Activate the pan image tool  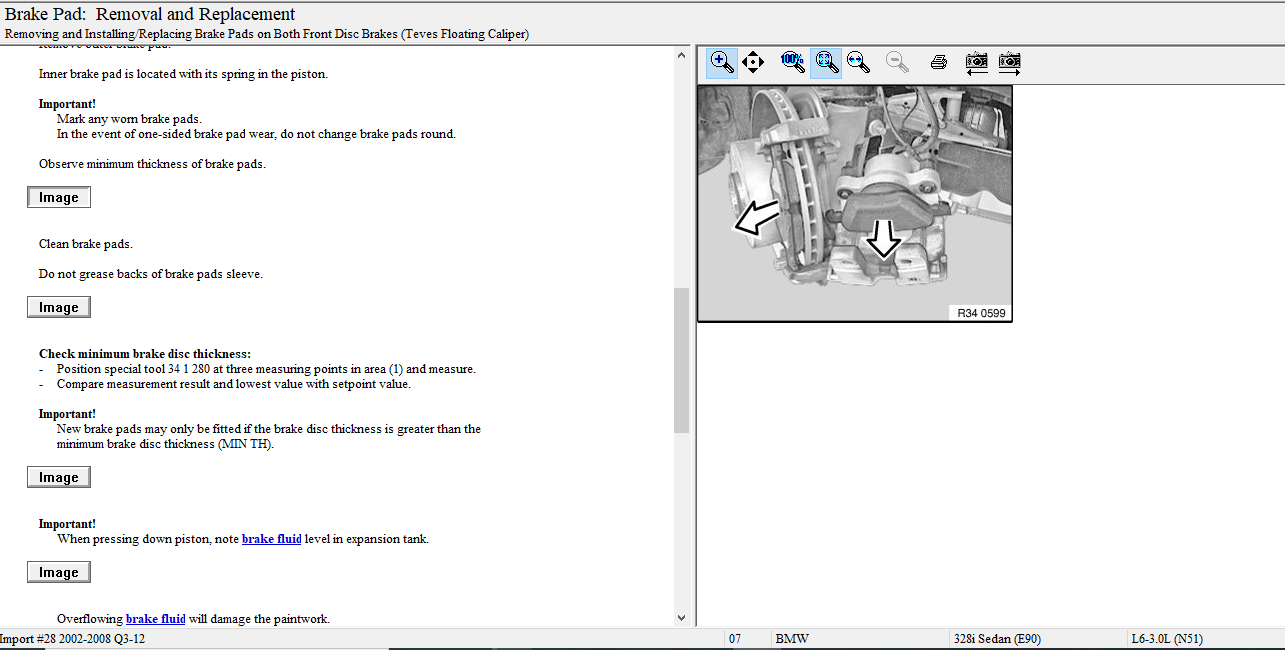tap(753, 62)
